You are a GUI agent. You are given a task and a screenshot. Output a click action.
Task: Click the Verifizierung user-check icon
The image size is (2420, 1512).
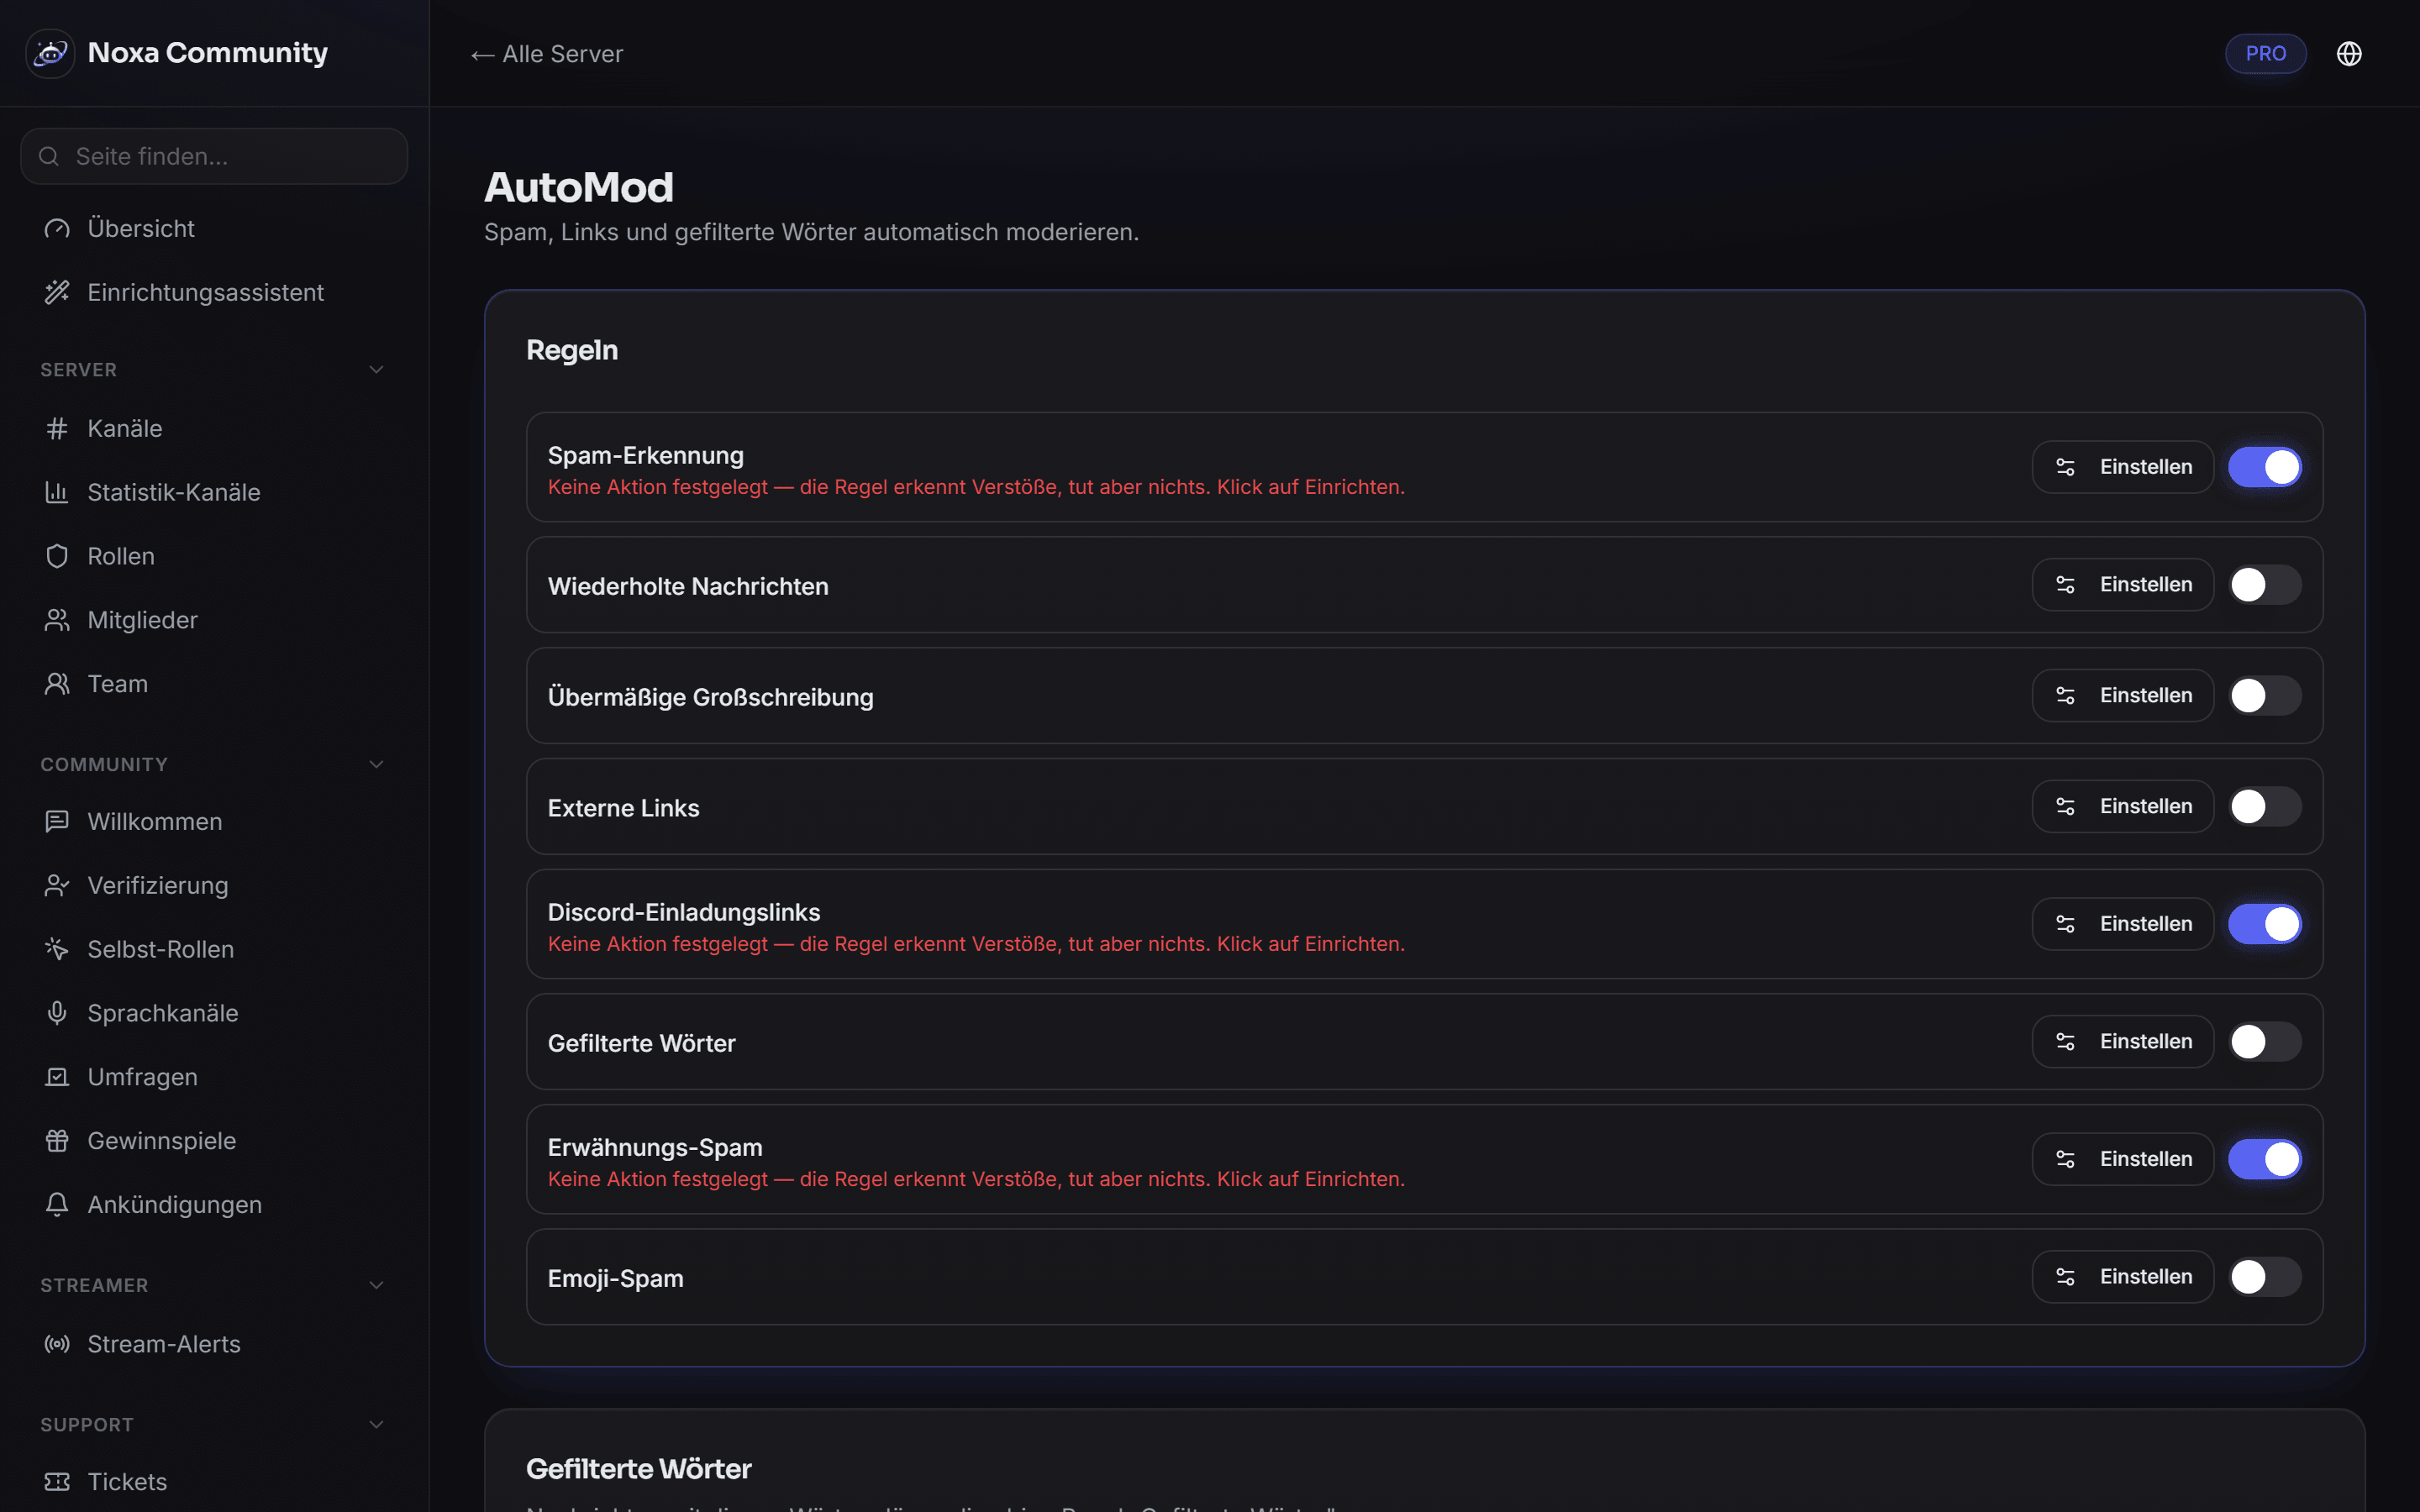coord(57,886)
